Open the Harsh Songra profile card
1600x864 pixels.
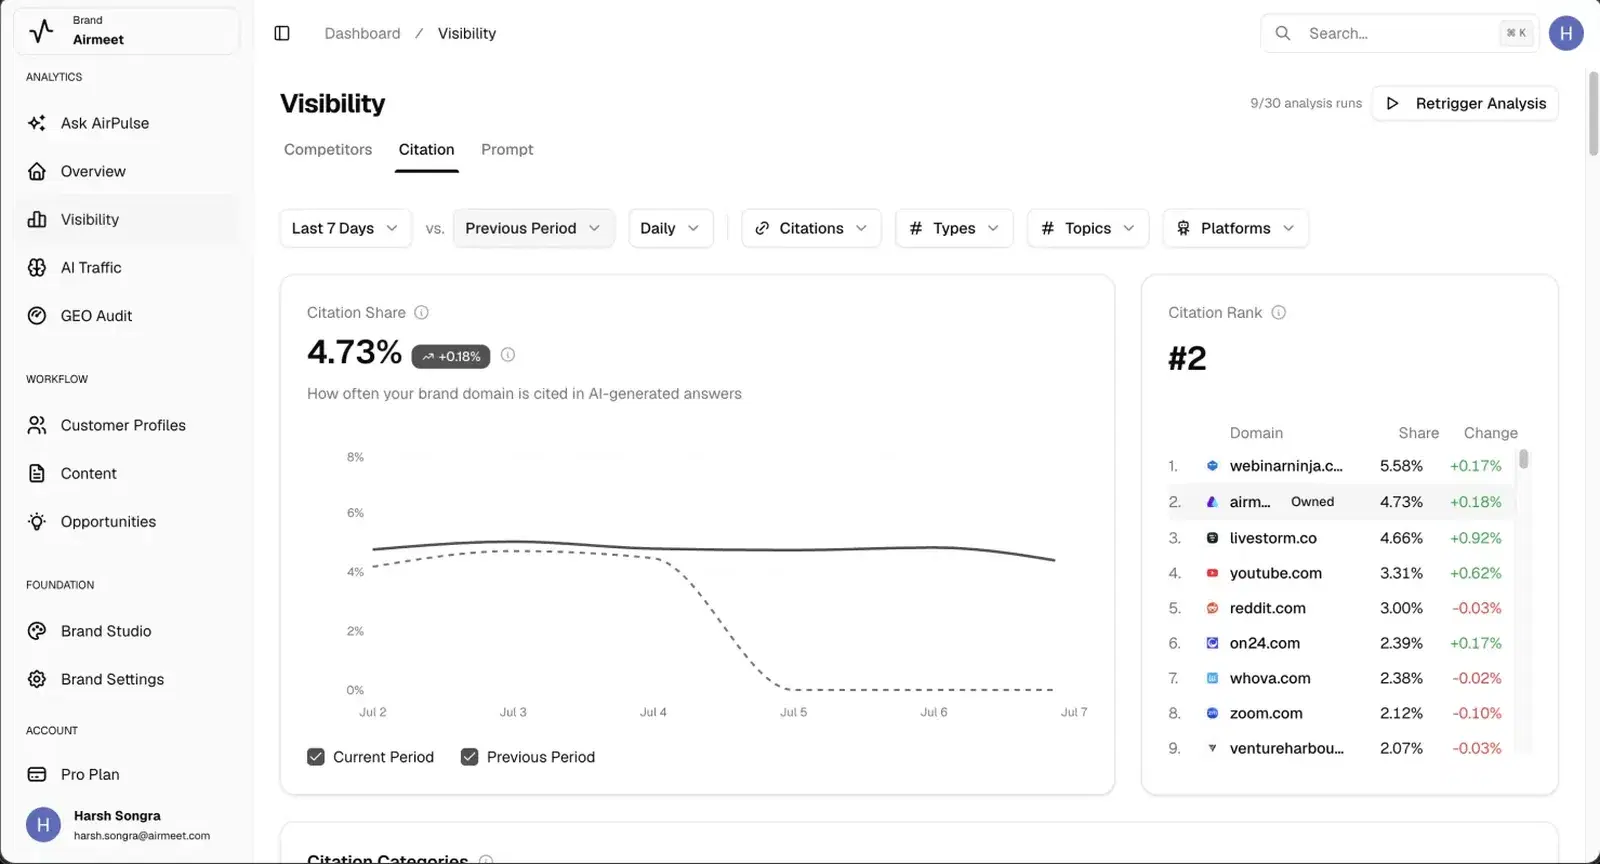[127, 825]
